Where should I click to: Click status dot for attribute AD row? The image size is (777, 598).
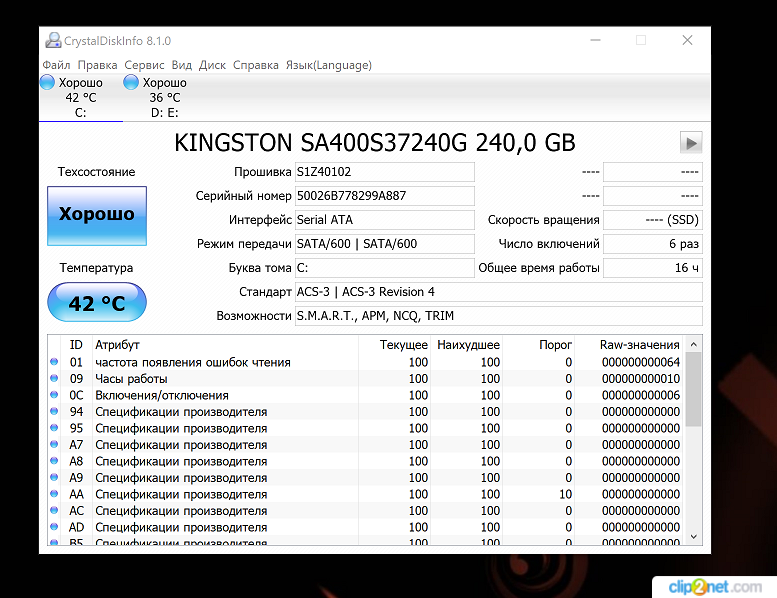pyautogui.click(x=54, y=527)
